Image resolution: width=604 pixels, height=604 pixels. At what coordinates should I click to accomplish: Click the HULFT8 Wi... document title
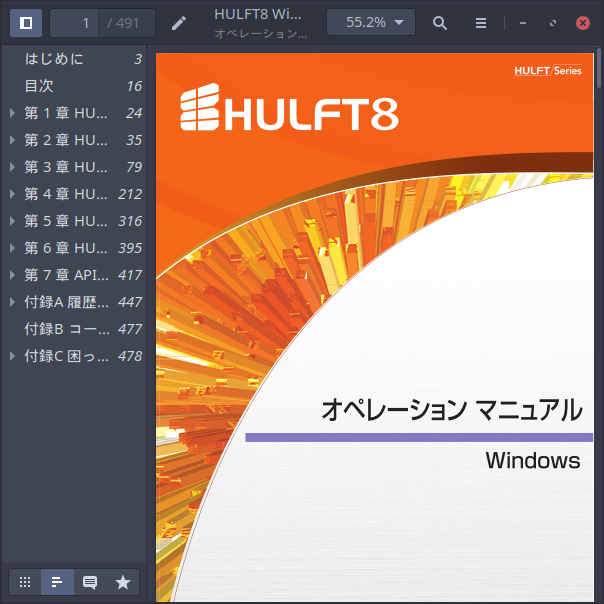[x=258, y=15]
